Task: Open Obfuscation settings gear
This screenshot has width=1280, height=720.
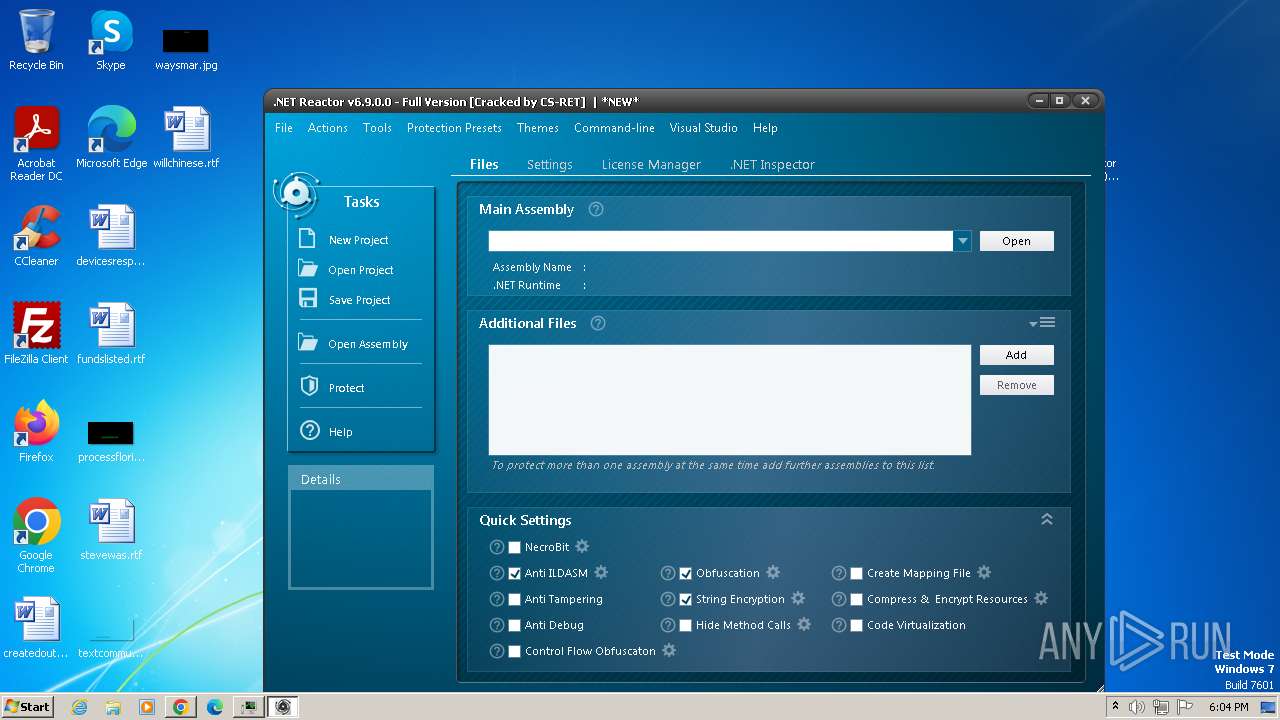Action: (x=773, y=573)
